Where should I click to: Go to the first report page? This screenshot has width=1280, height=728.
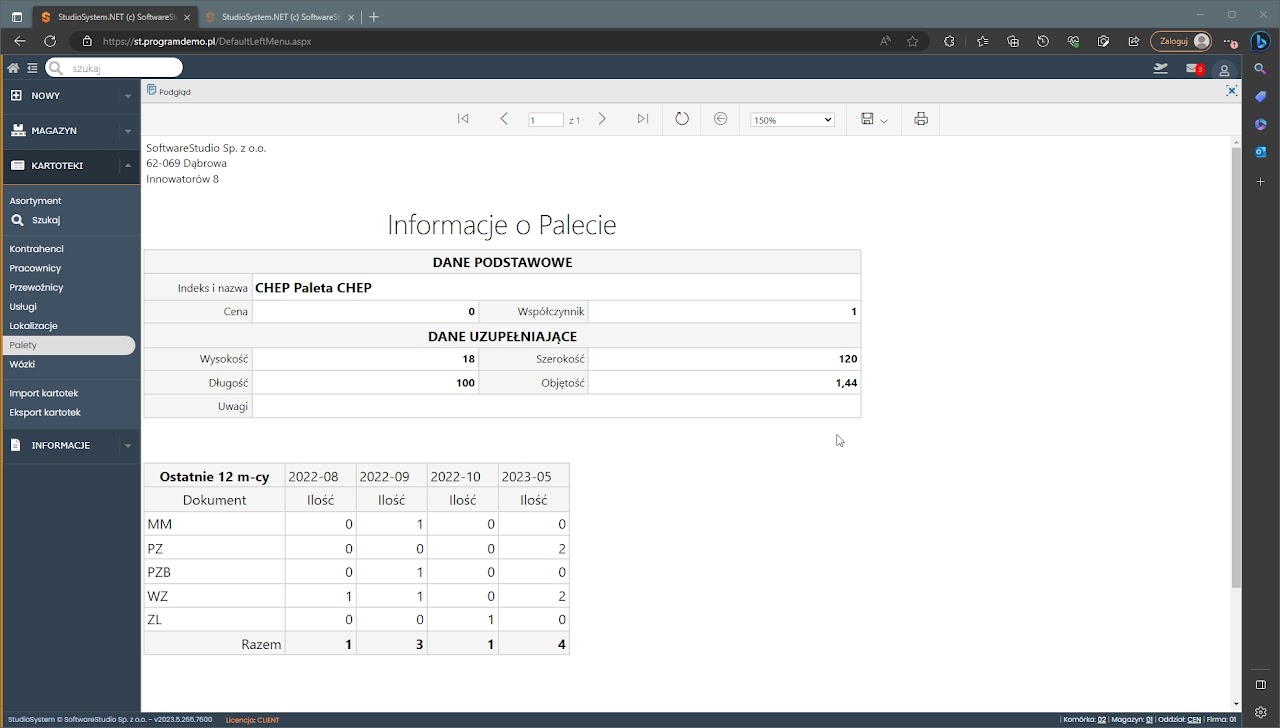coord(463,119)
